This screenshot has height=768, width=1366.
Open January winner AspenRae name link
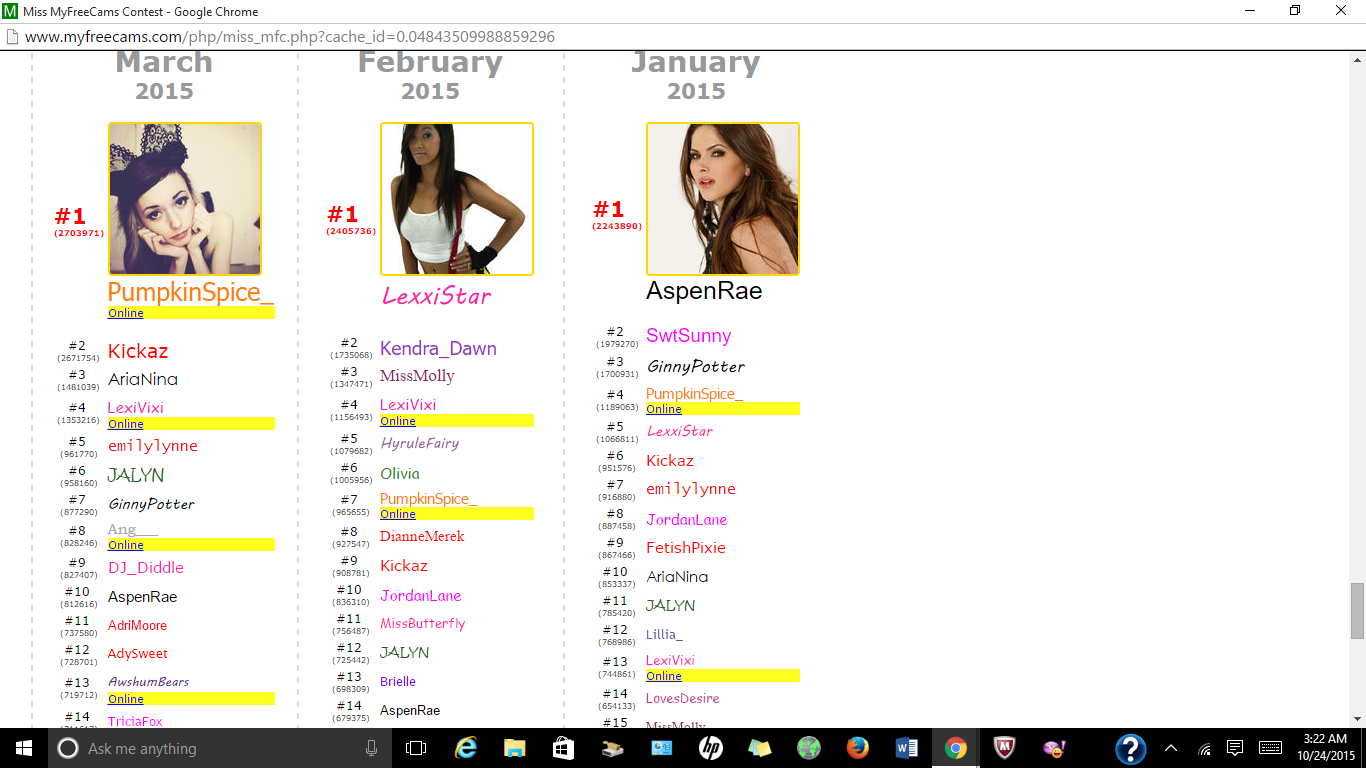704,291
